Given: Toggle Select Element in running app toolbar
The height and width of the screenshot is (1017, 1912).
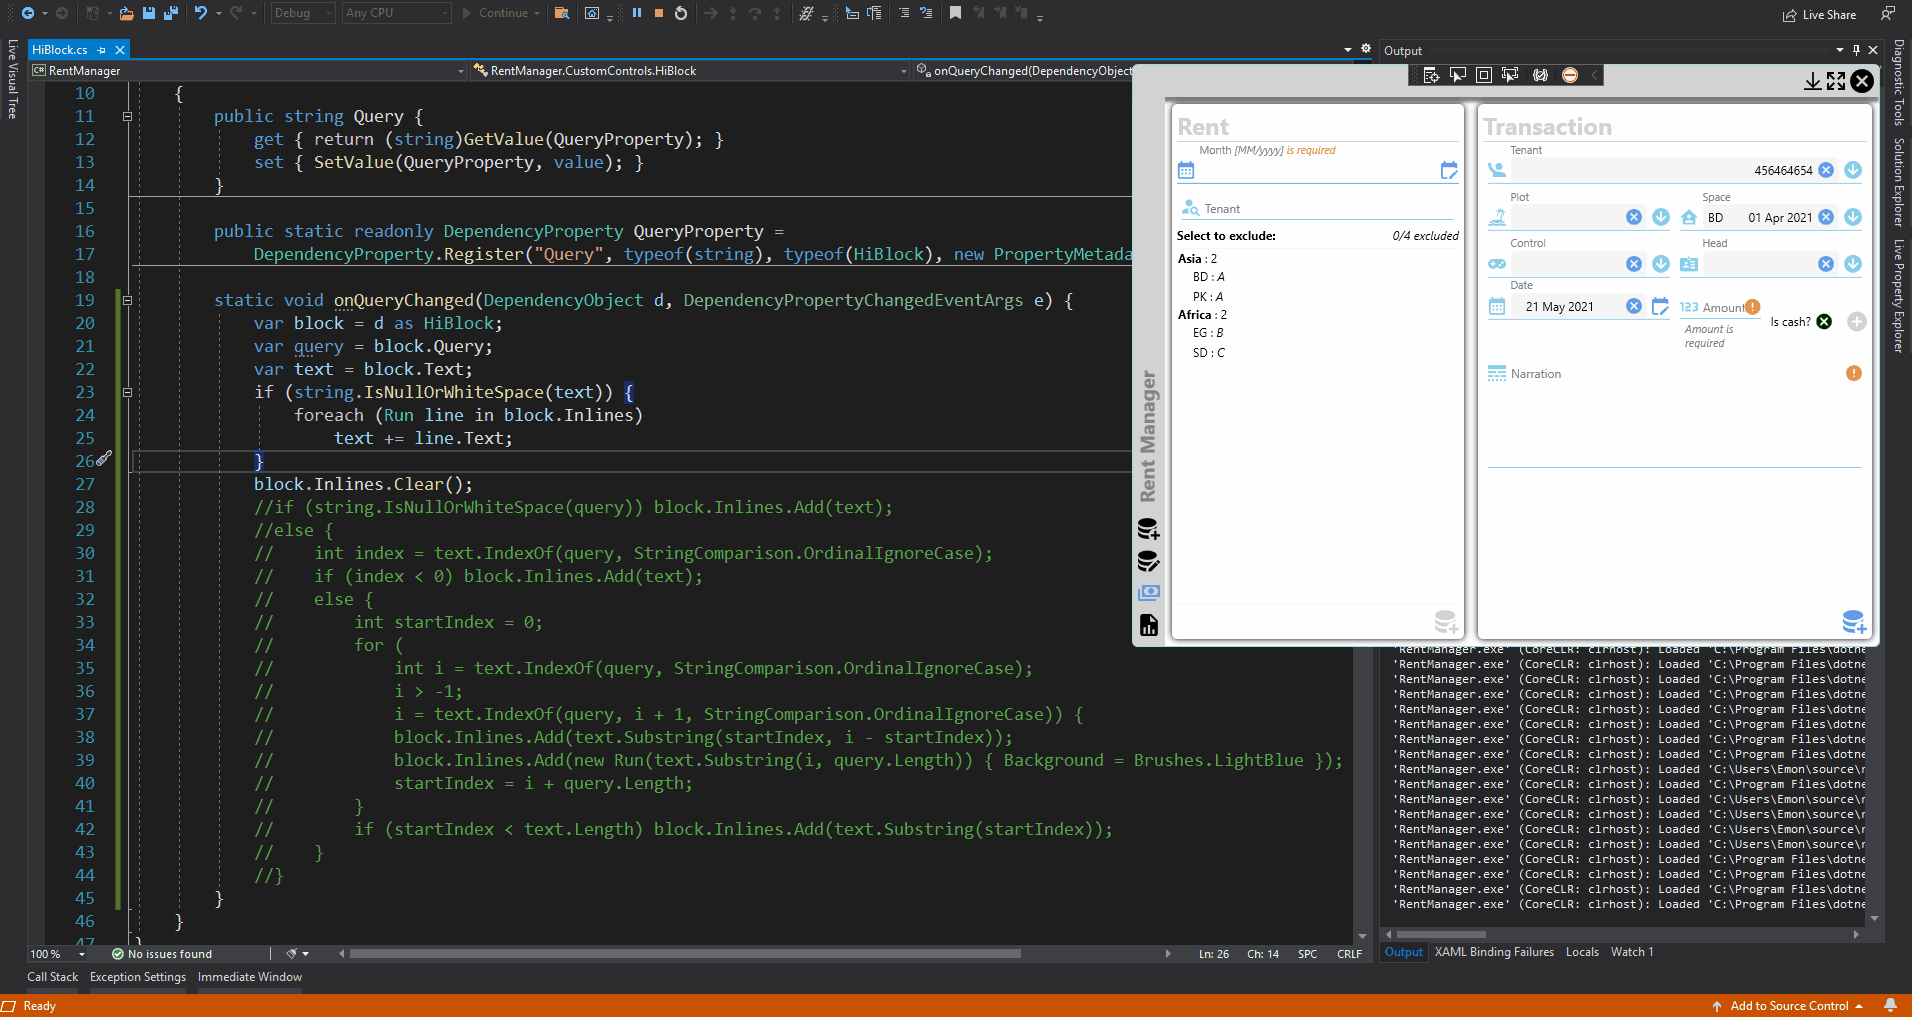Looking at the screenshot, I should [x=1457, y=75].
